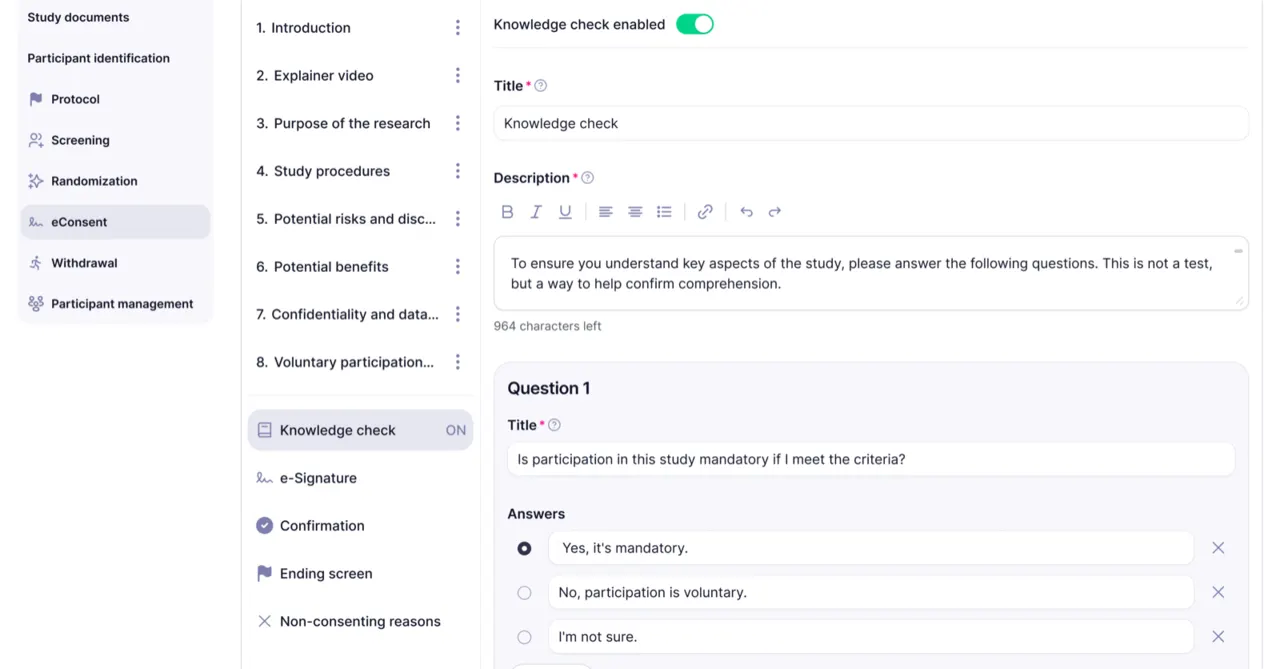Open Study documents in sidebar

point(78,17)
